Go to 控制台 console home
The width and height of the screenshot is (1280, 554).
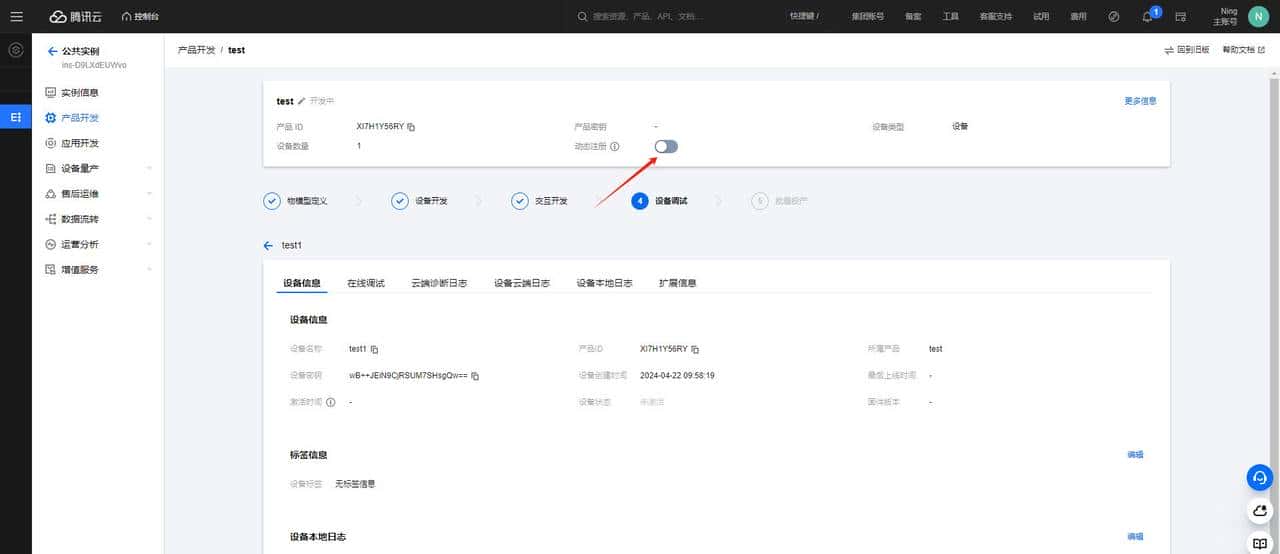tap(139, 16)
